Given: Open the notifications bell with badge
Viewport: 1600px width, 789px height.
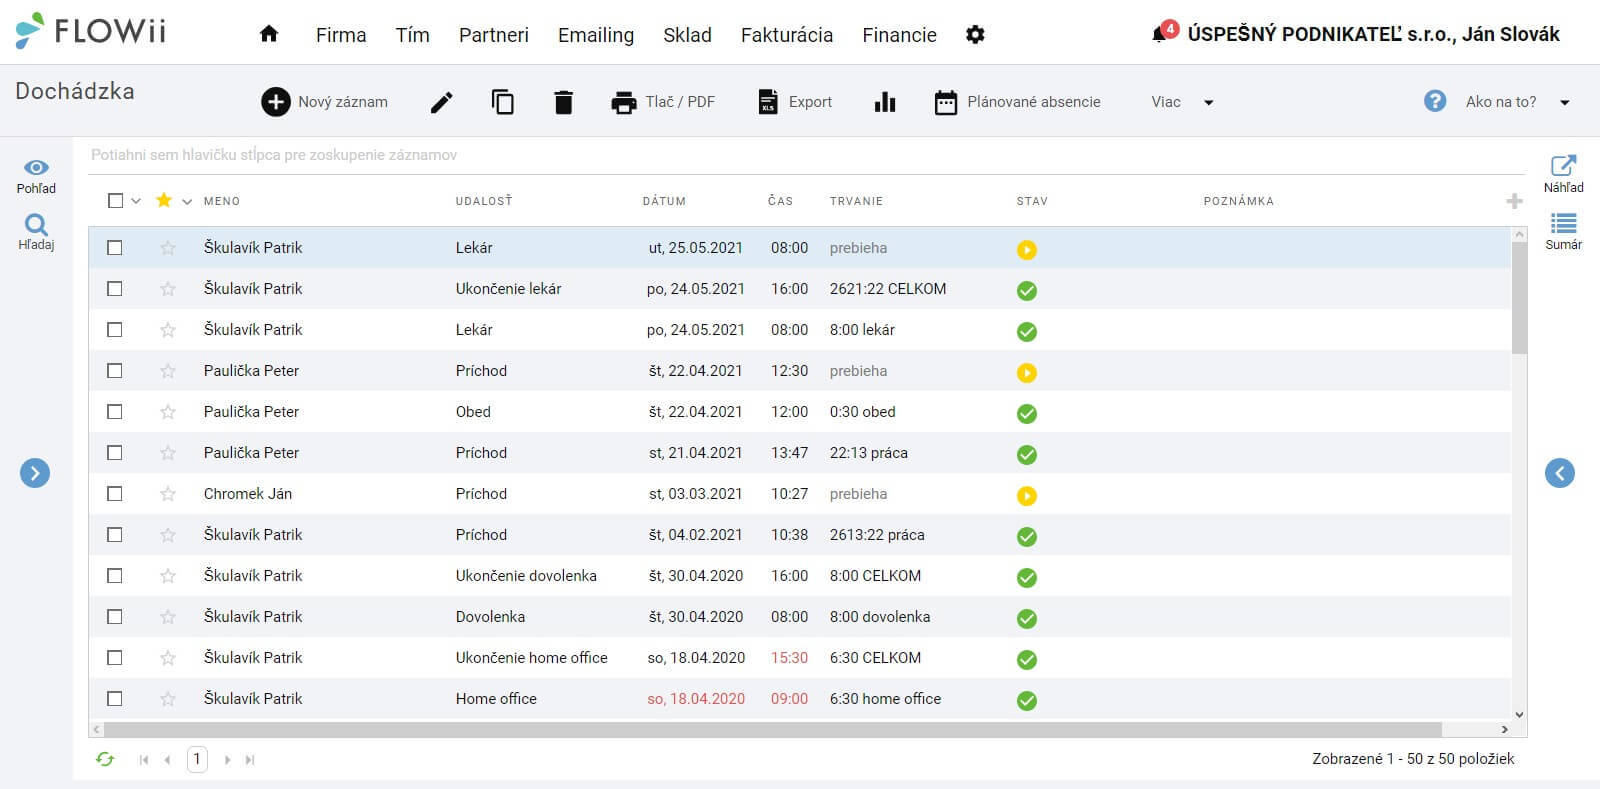Looking at the screenshot, I should pyautogui.click(x=1164, y=32).
